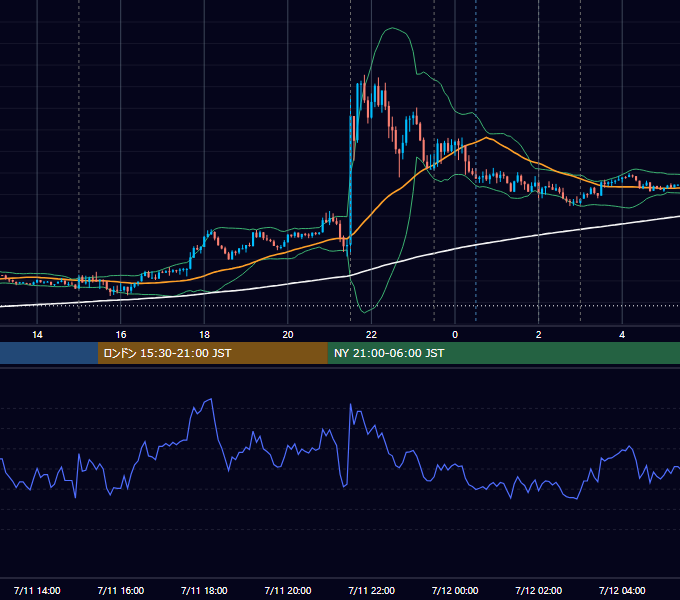Click the 7/12 00:00 date label
This screenshot has height=600, width=680.
[455, 590]
